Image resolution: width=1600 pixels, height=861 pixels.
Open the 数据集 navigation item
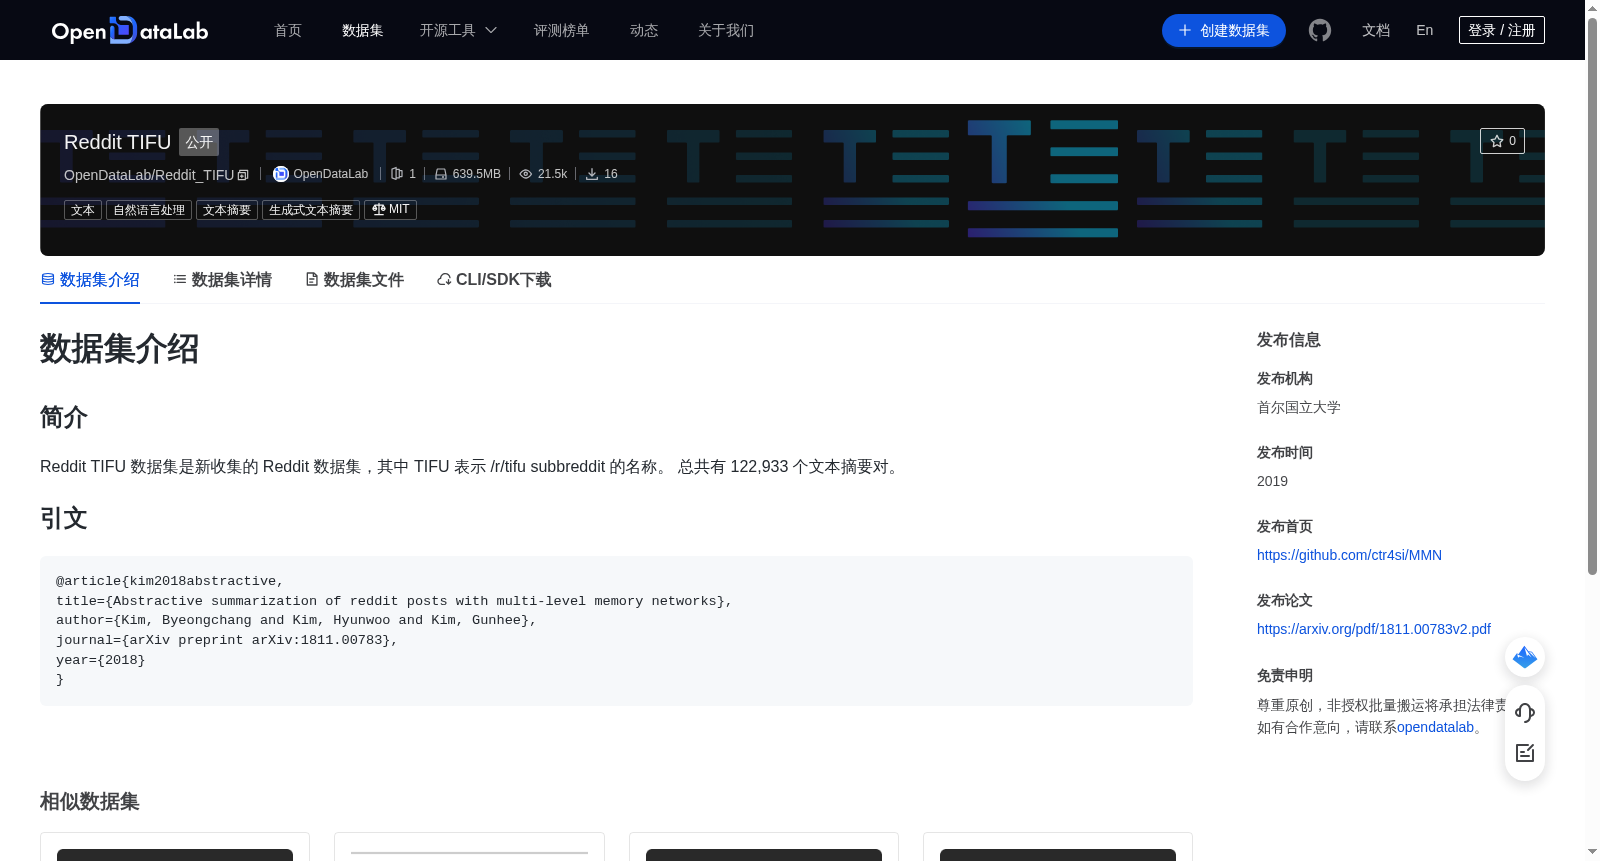(x=362, y=30)
